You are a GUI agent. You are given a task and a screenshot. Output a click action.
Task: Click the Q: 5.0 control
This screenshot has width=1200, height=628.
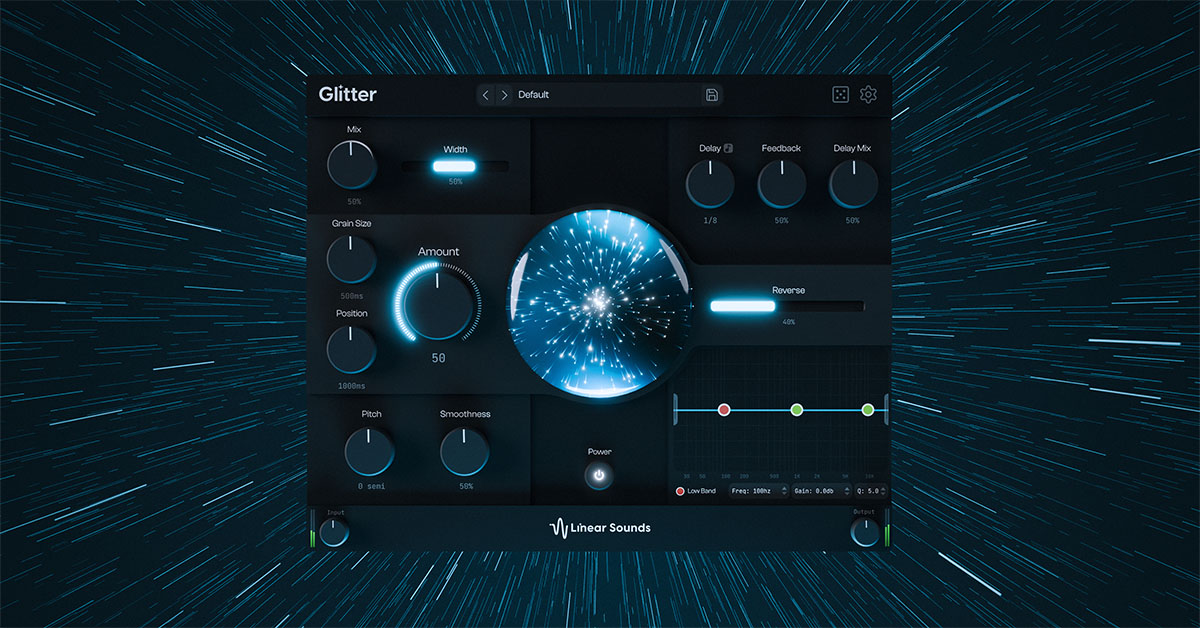(866, 490)
